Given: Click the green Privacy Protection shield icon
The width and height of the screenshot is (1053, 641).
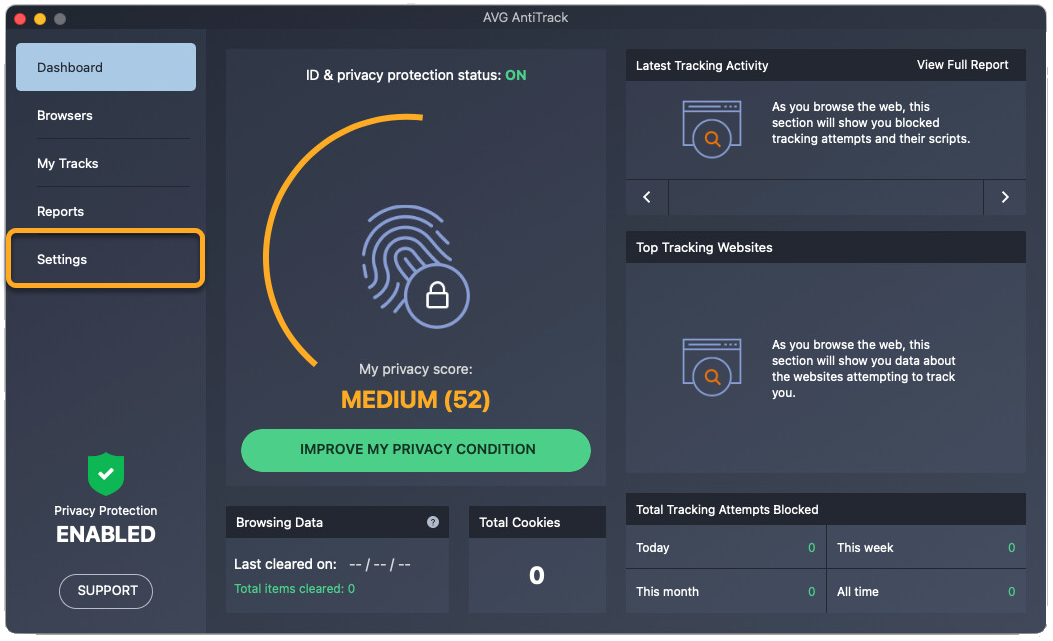Looking at the screenshot, I should 106,474.
